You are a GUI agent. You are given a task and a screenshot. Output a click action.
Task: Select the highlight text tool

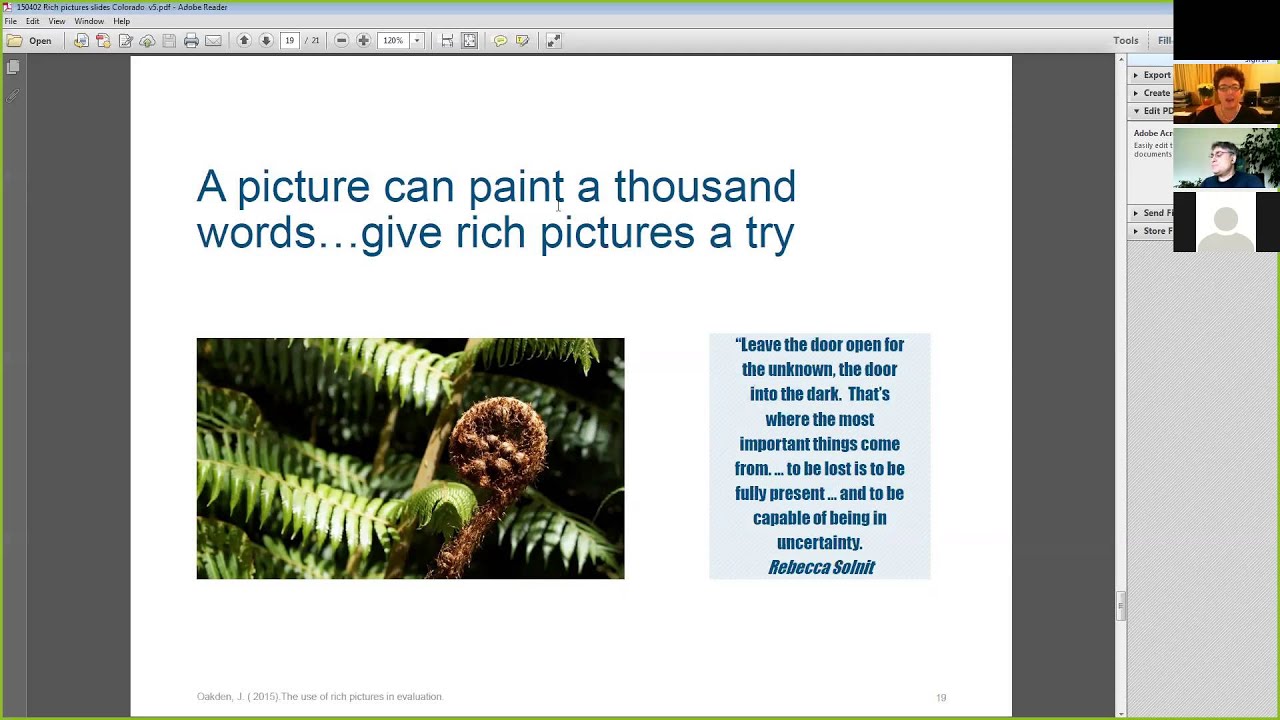tap(522, 41)
